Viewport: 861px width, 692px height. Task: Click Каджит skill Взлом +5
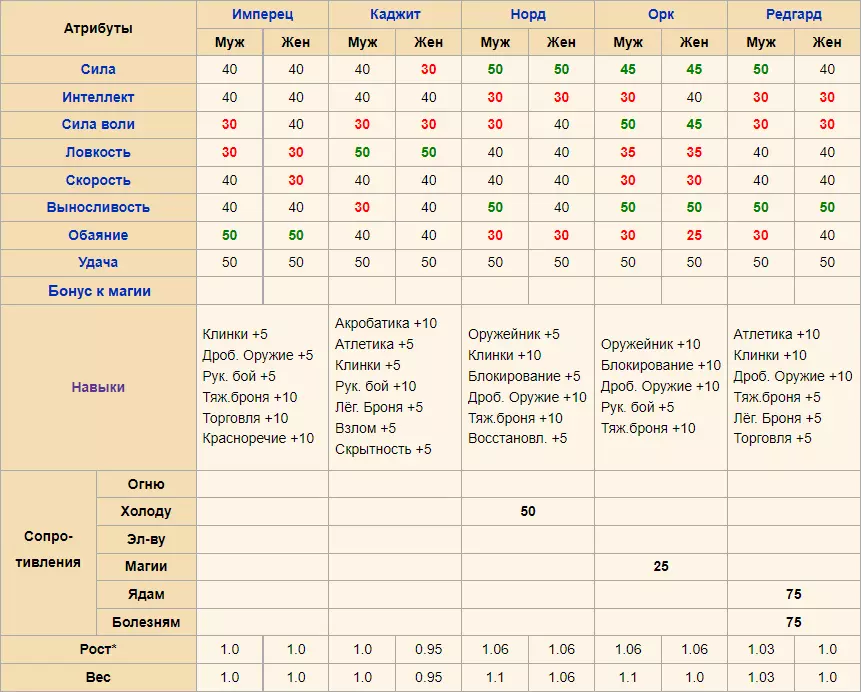tap(365, 428)
